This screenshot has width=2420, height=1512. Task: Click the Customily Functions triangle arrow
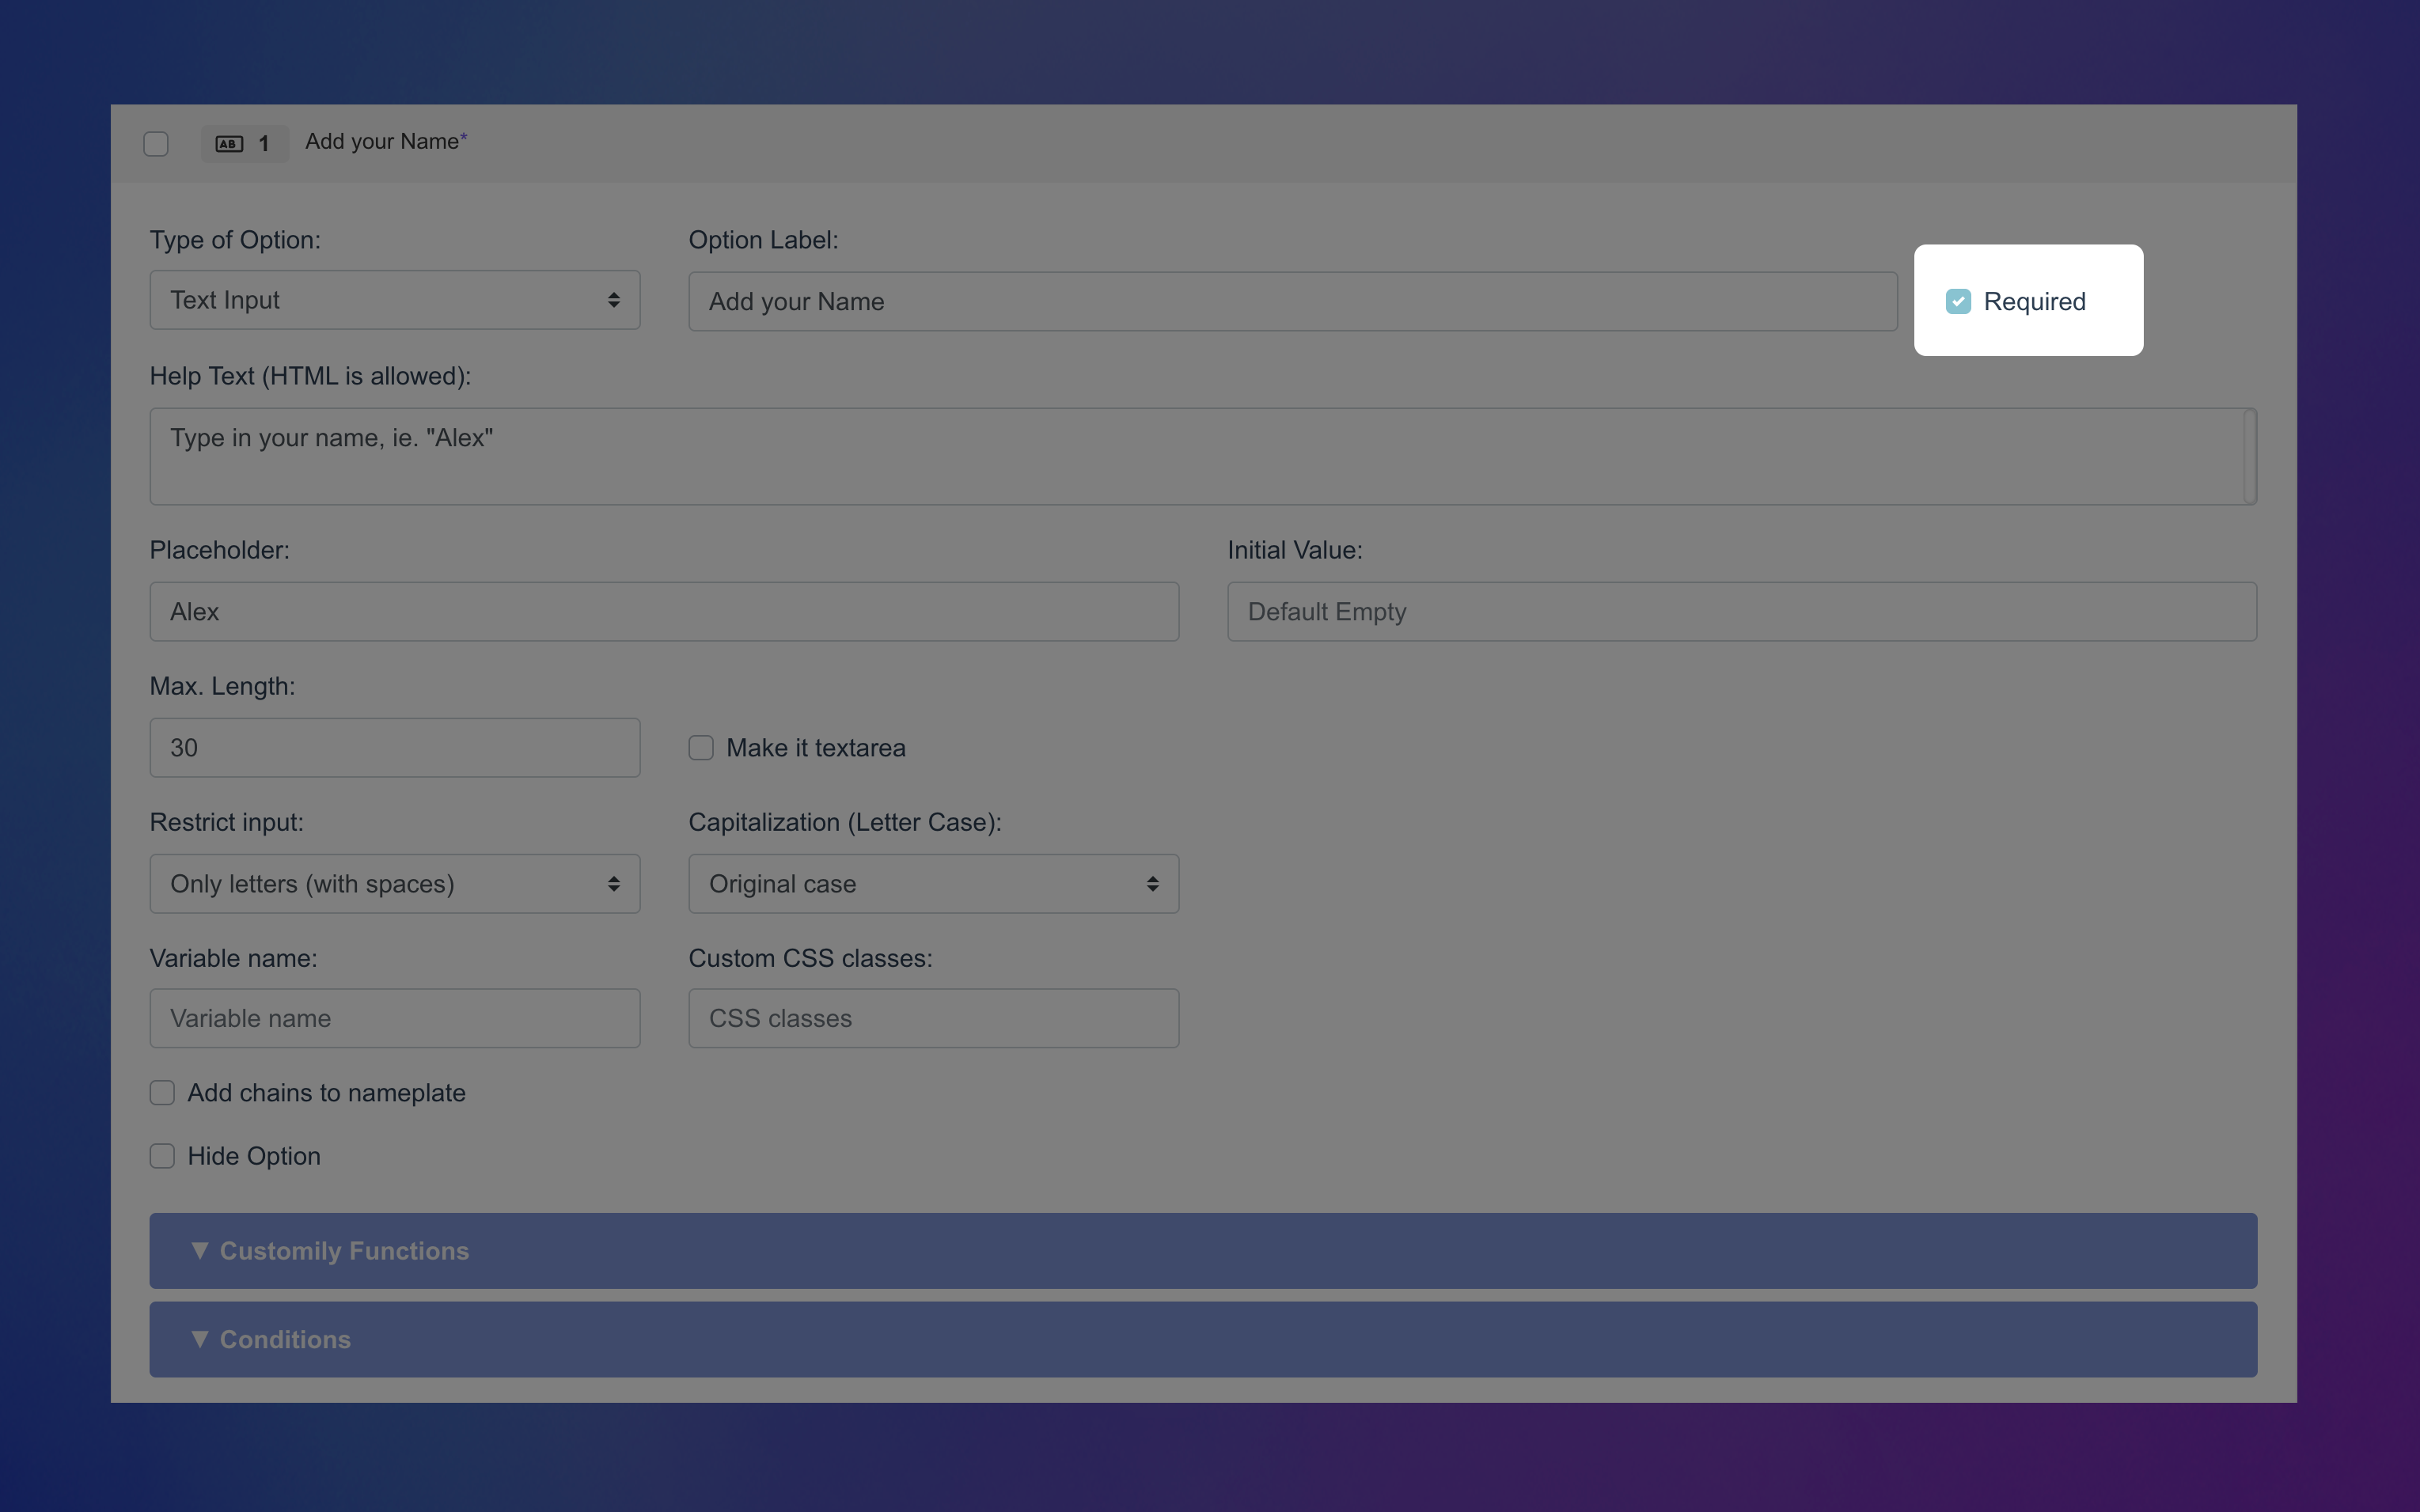point(200,1251)
